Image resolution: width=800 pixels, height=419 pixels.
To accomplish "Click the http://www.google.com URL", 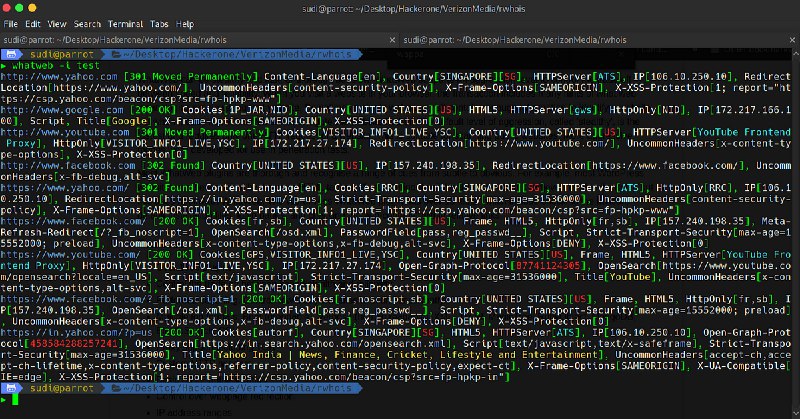I will 62,110.
